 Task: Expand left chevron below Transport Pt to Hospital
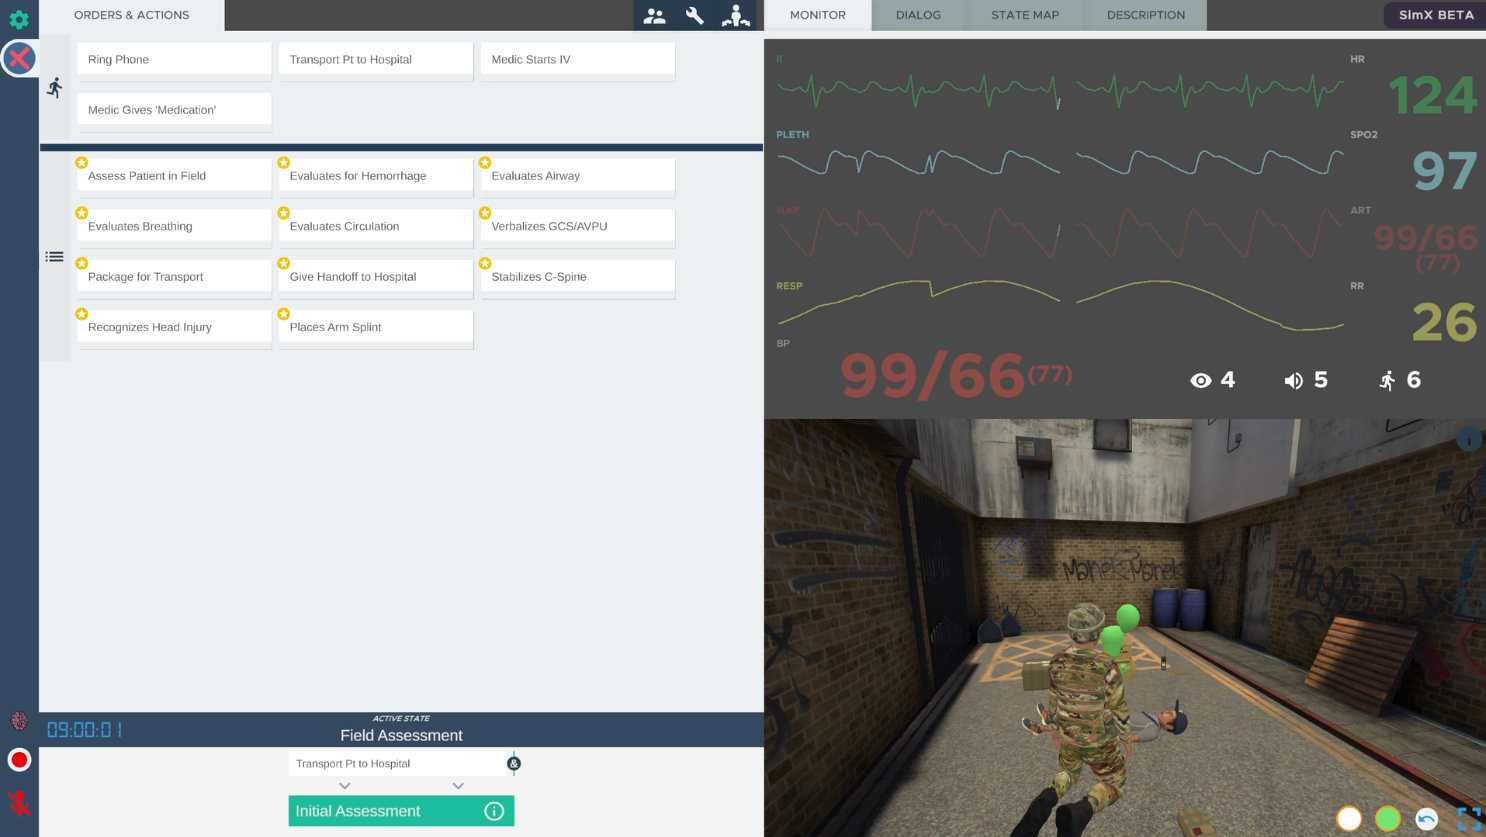coord(345,786)
